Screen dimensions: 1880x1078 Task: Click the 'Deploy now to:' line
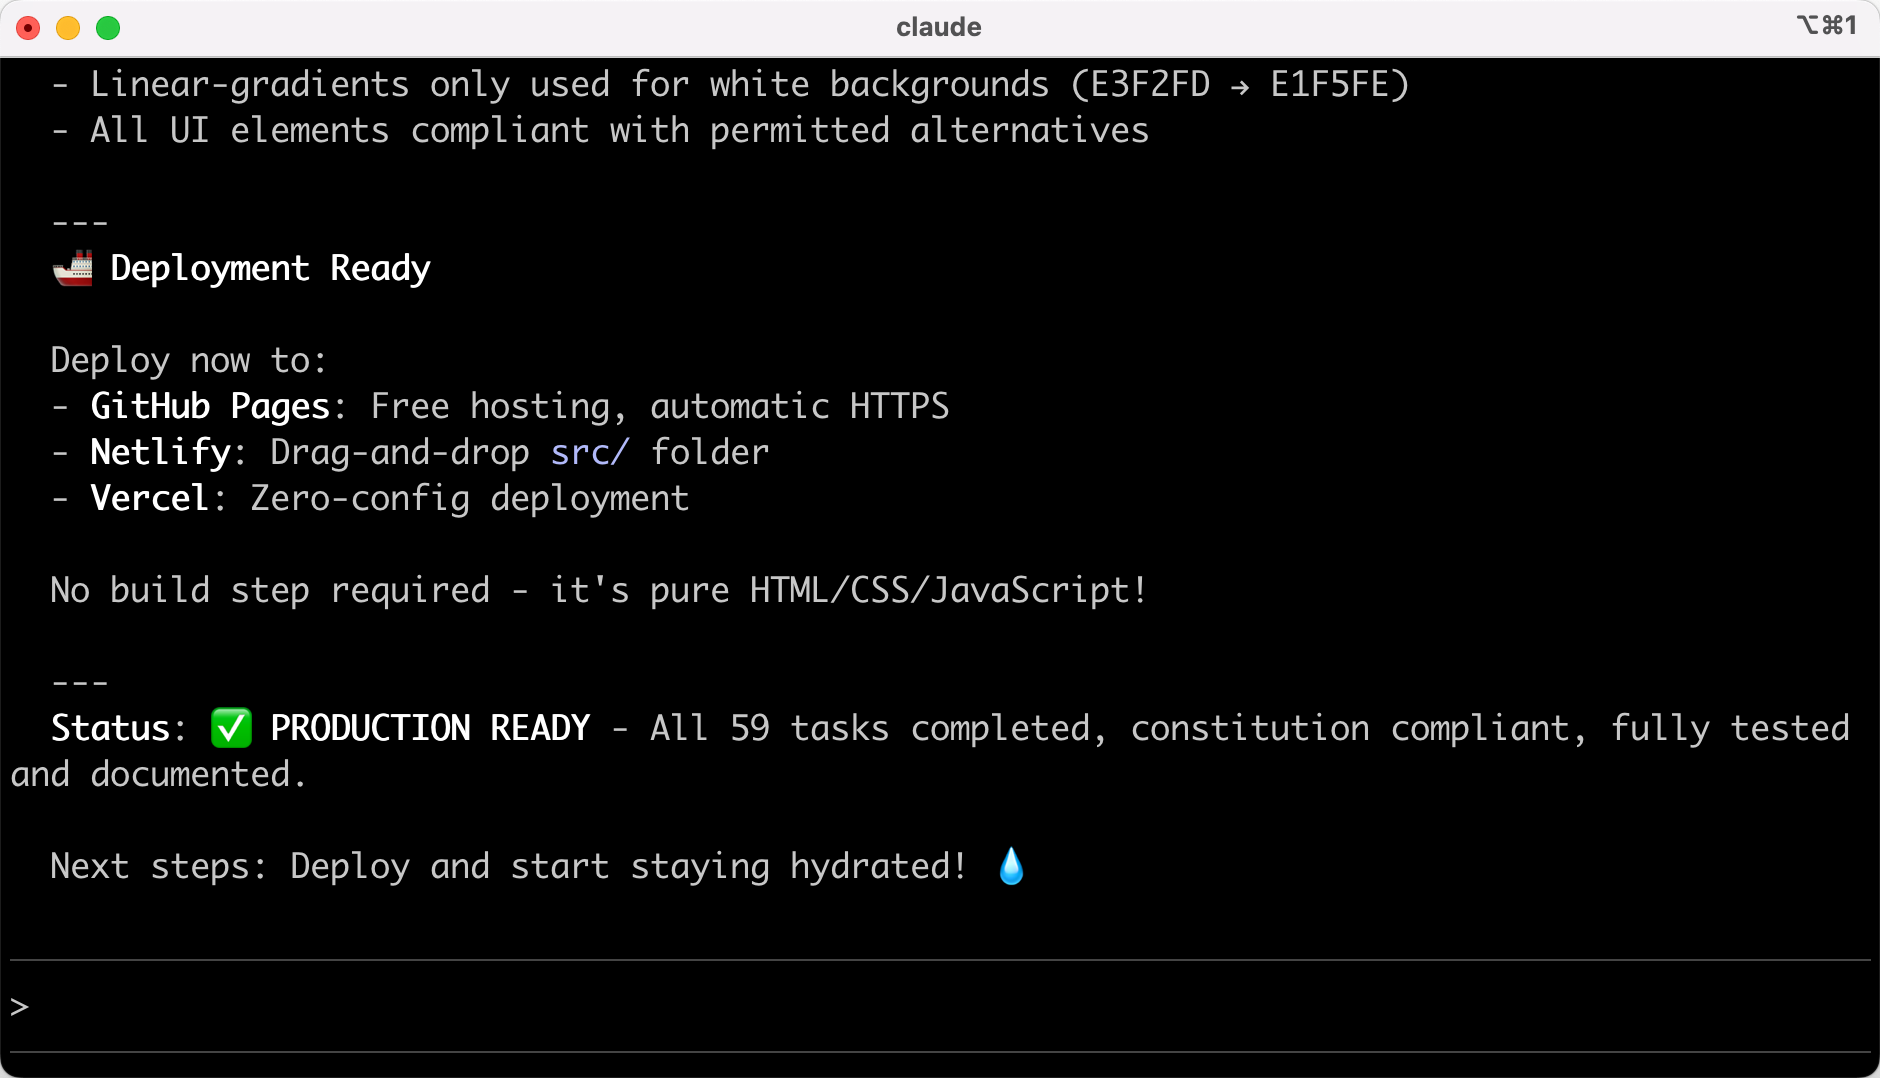click(x=189, y=360)
